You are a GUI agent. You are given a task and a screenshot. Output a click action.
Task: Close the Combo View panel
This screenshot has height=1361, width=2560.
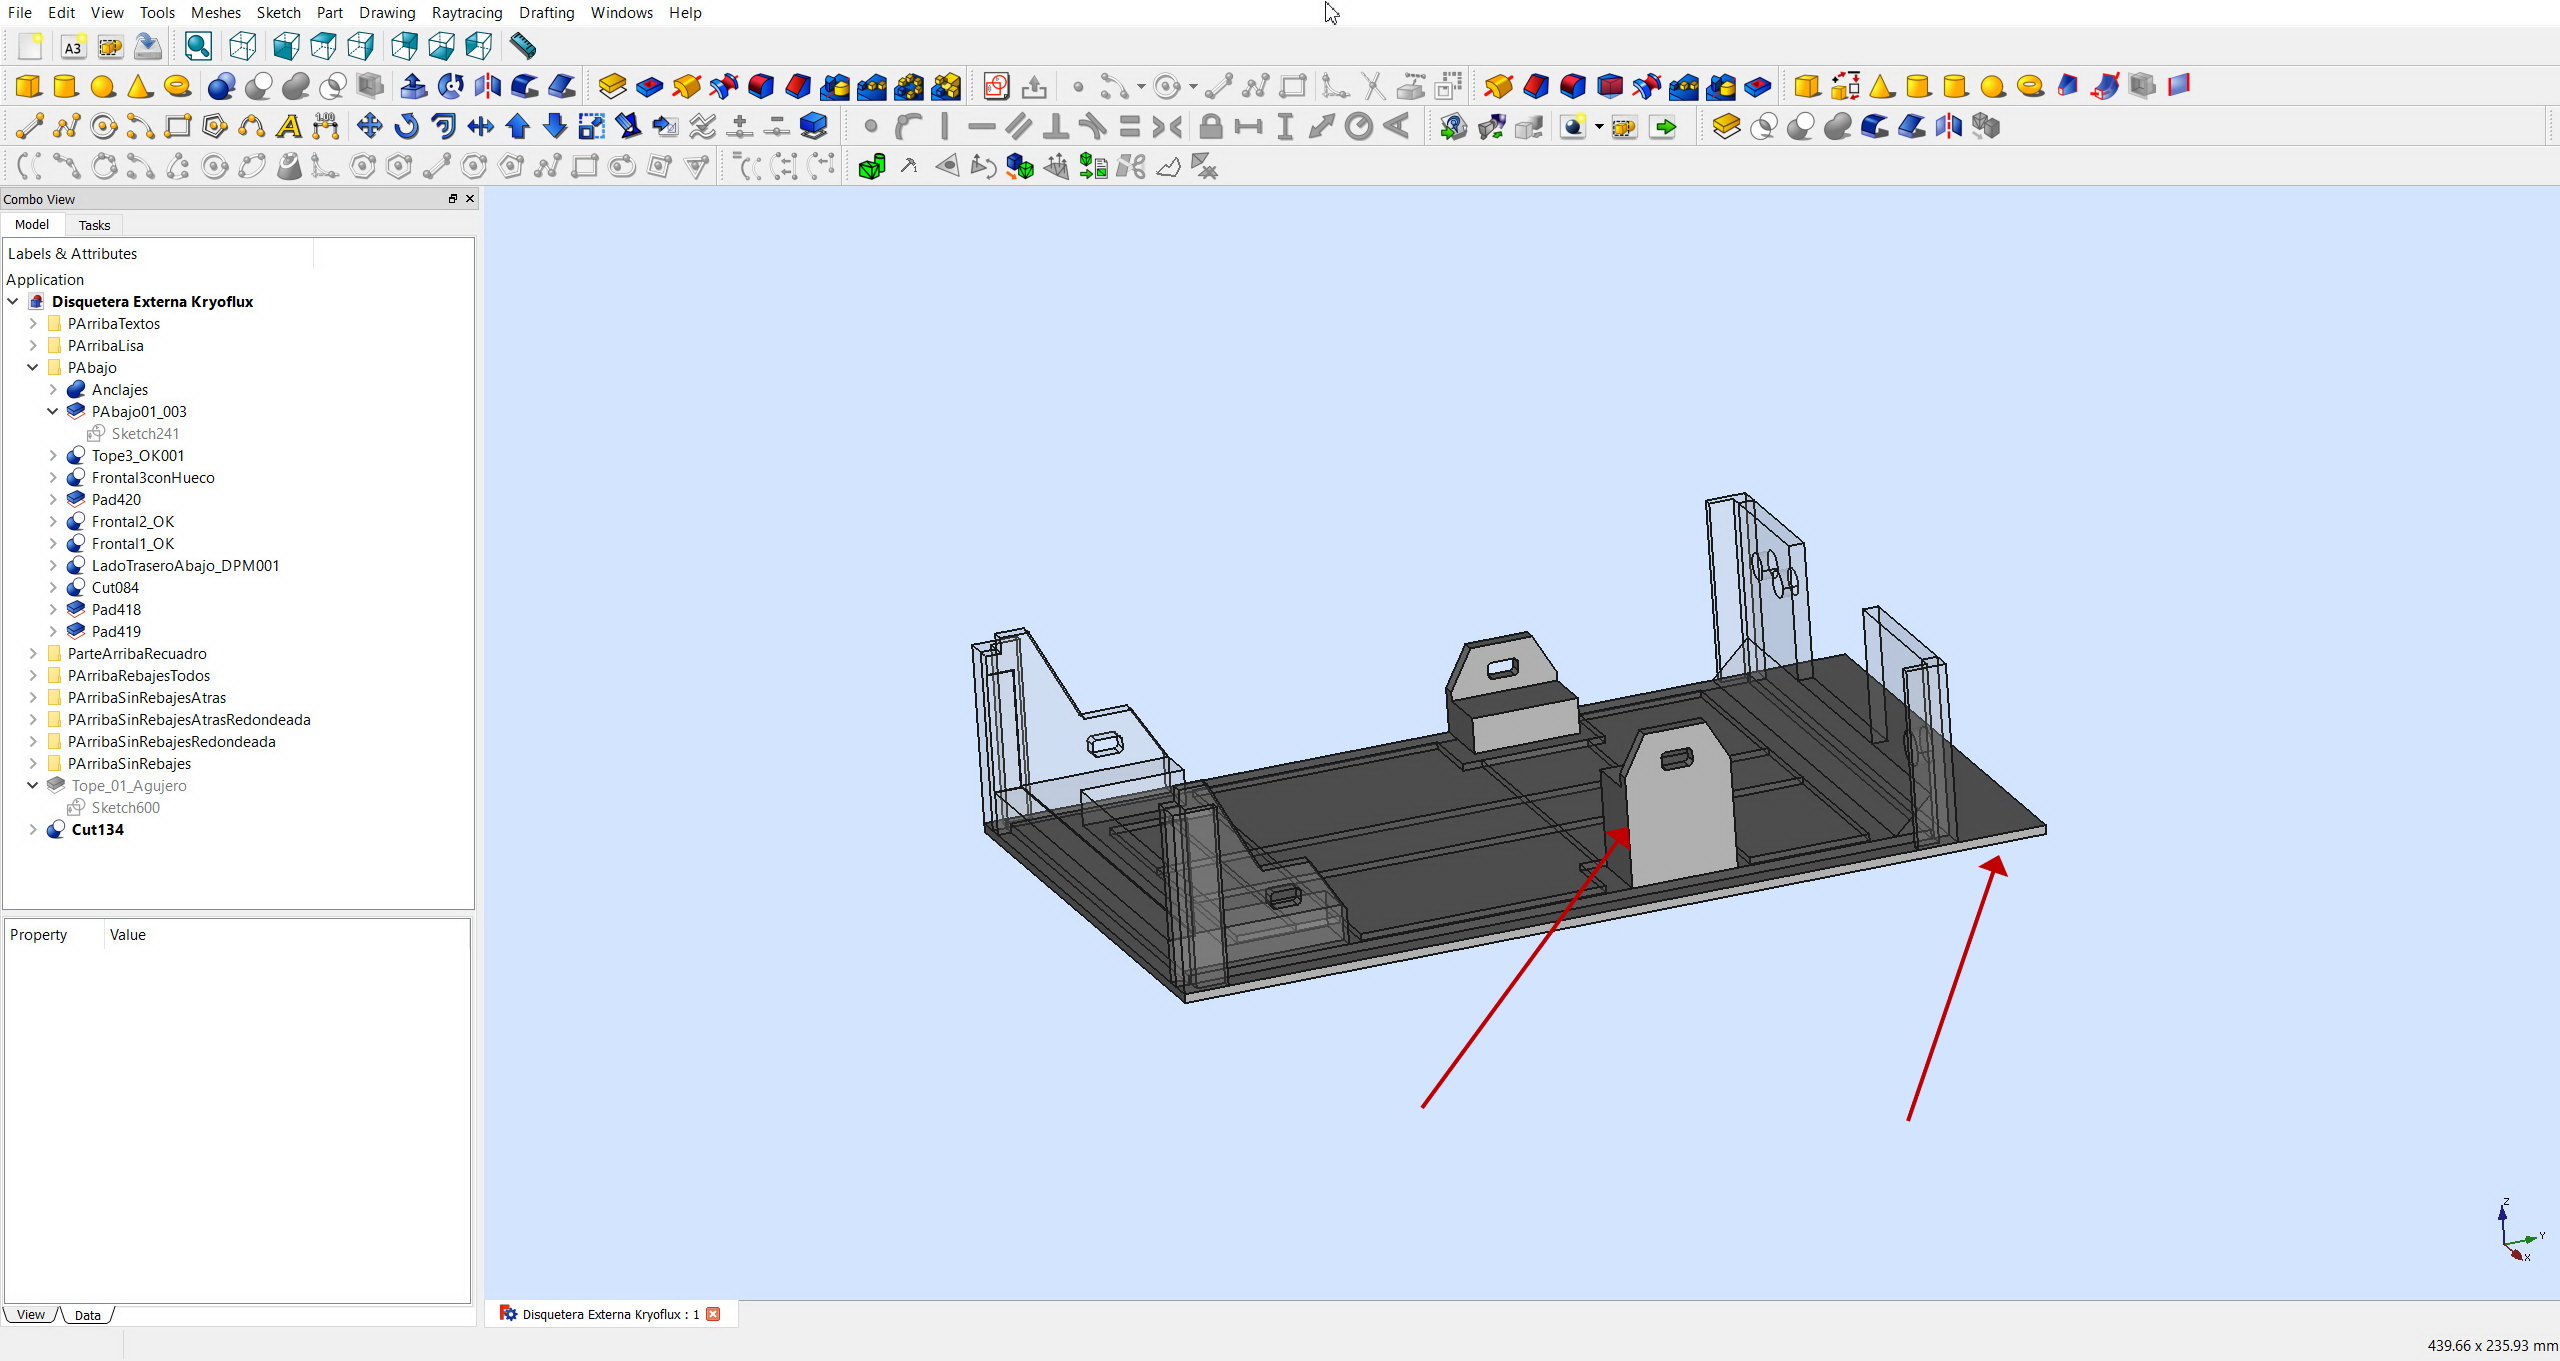coord(470,199)
